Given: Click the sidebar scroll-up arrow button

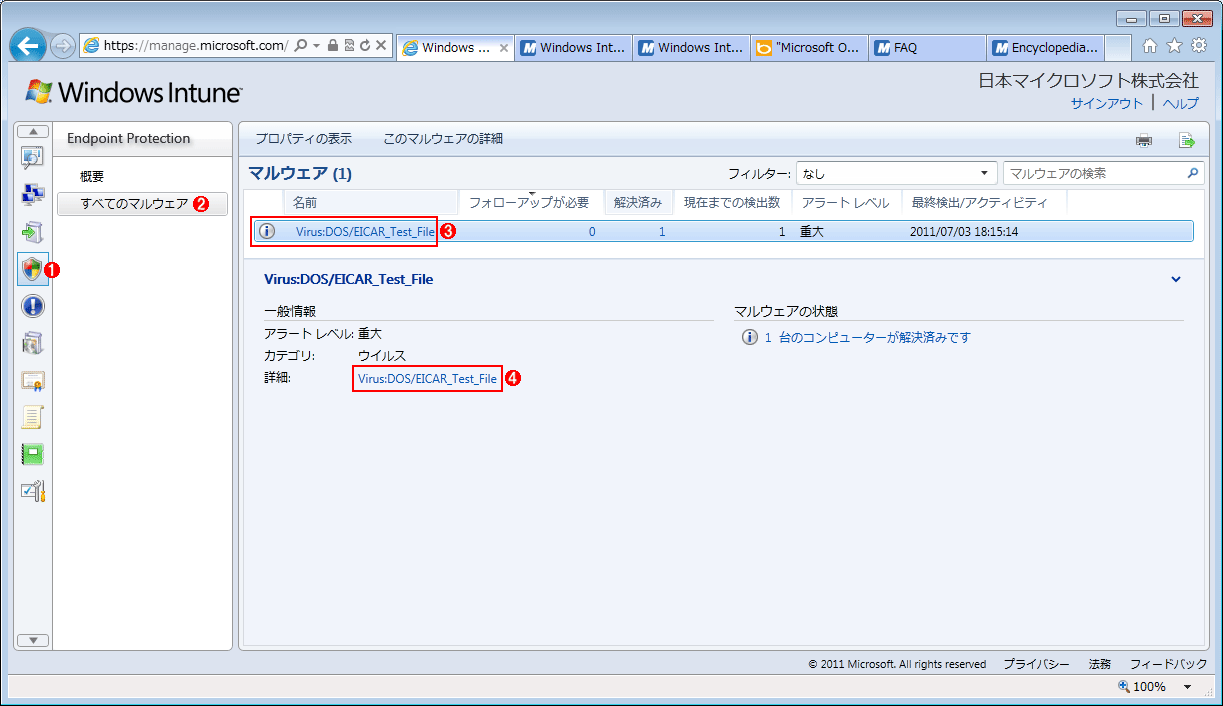Looking at the screenshot, I should point(33,131).
